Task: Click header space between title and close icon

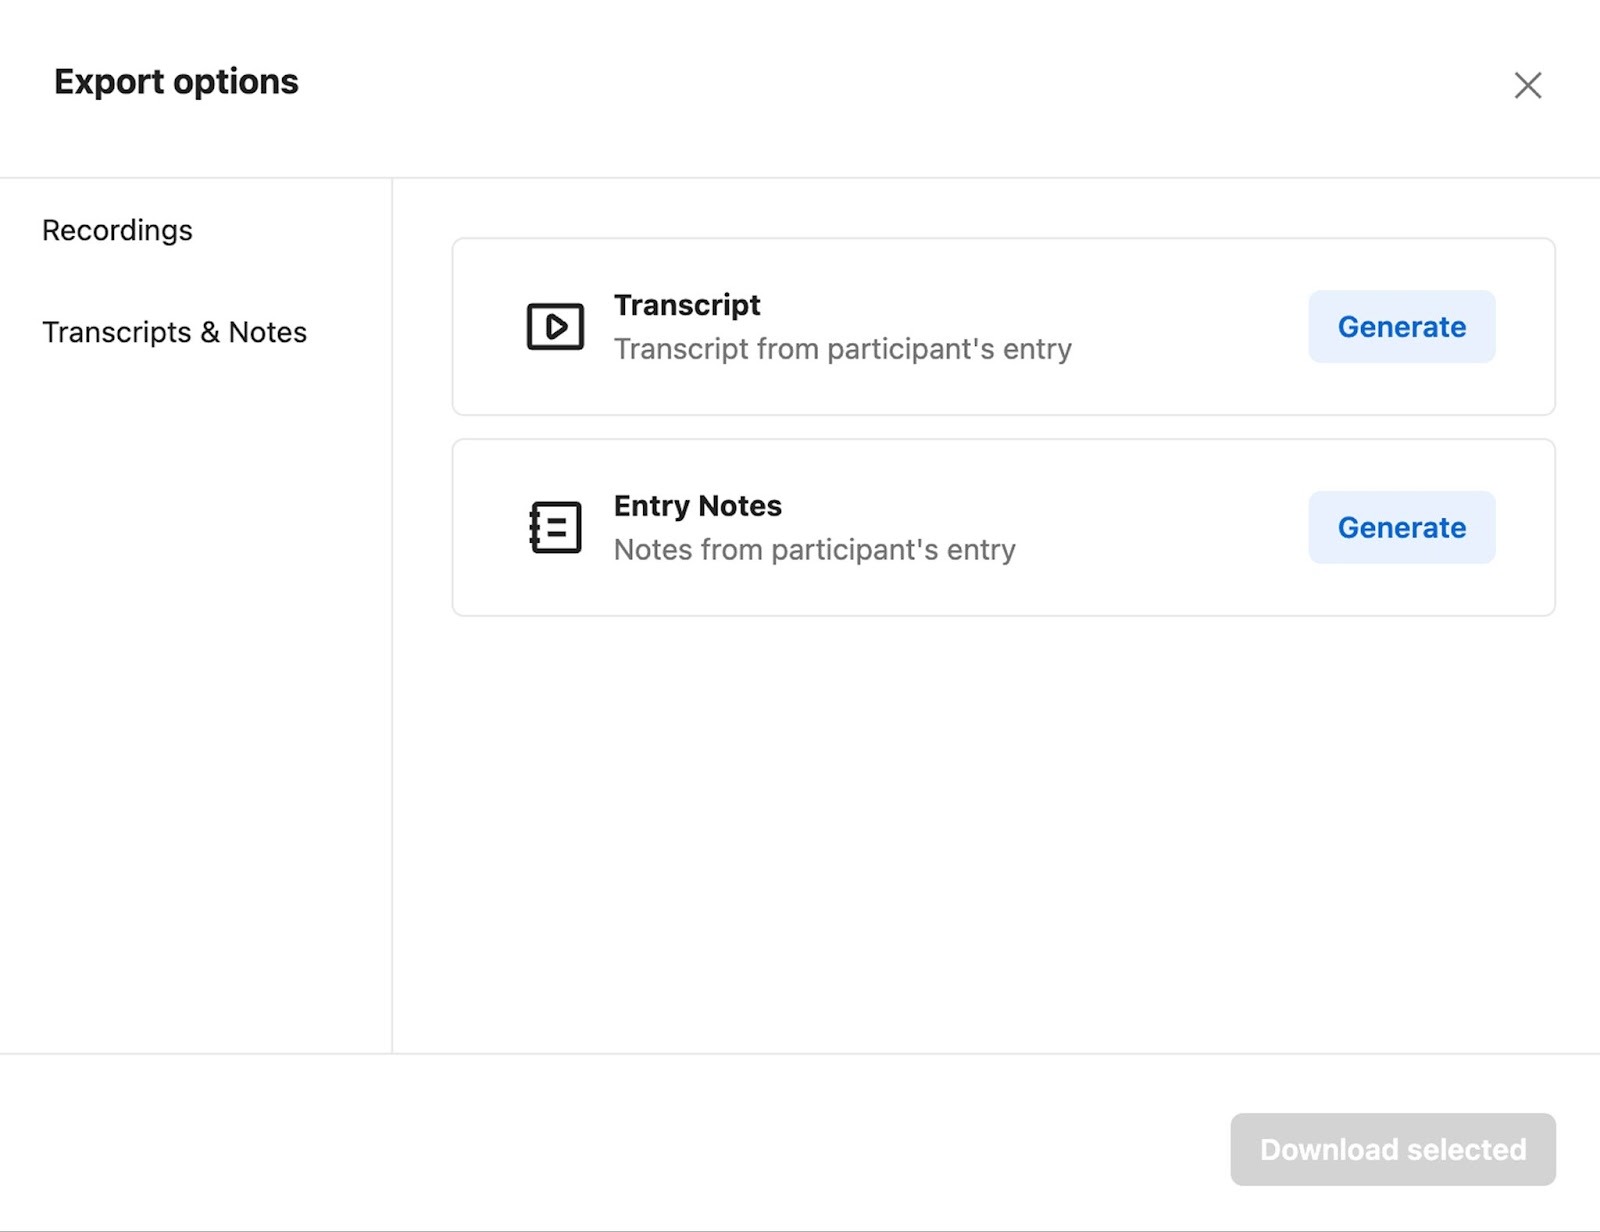Action: click(x=900, y=85)
